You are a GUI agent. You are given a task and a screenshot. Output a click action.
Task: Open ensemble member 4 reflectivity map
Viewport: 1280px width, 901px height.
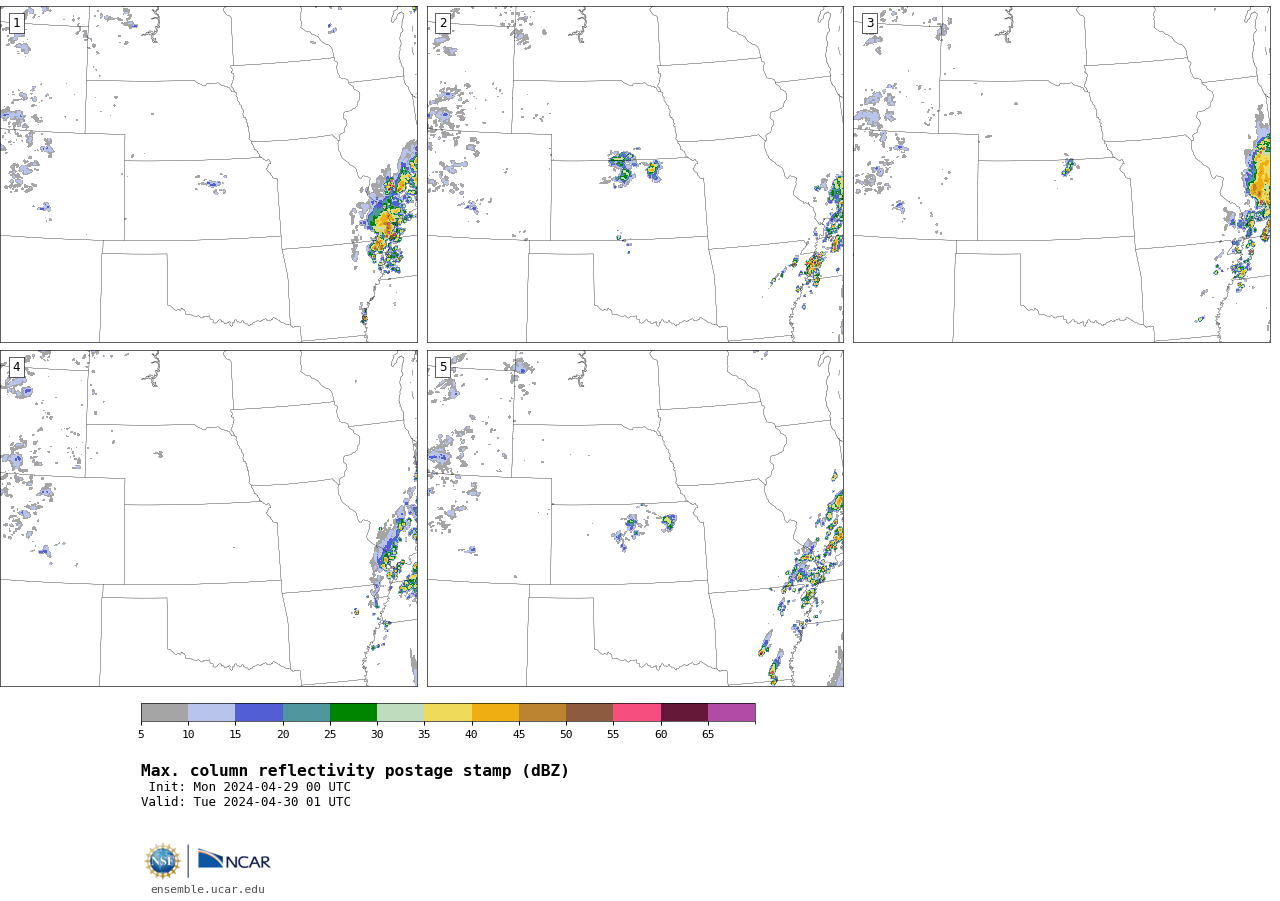coord(208,518)
